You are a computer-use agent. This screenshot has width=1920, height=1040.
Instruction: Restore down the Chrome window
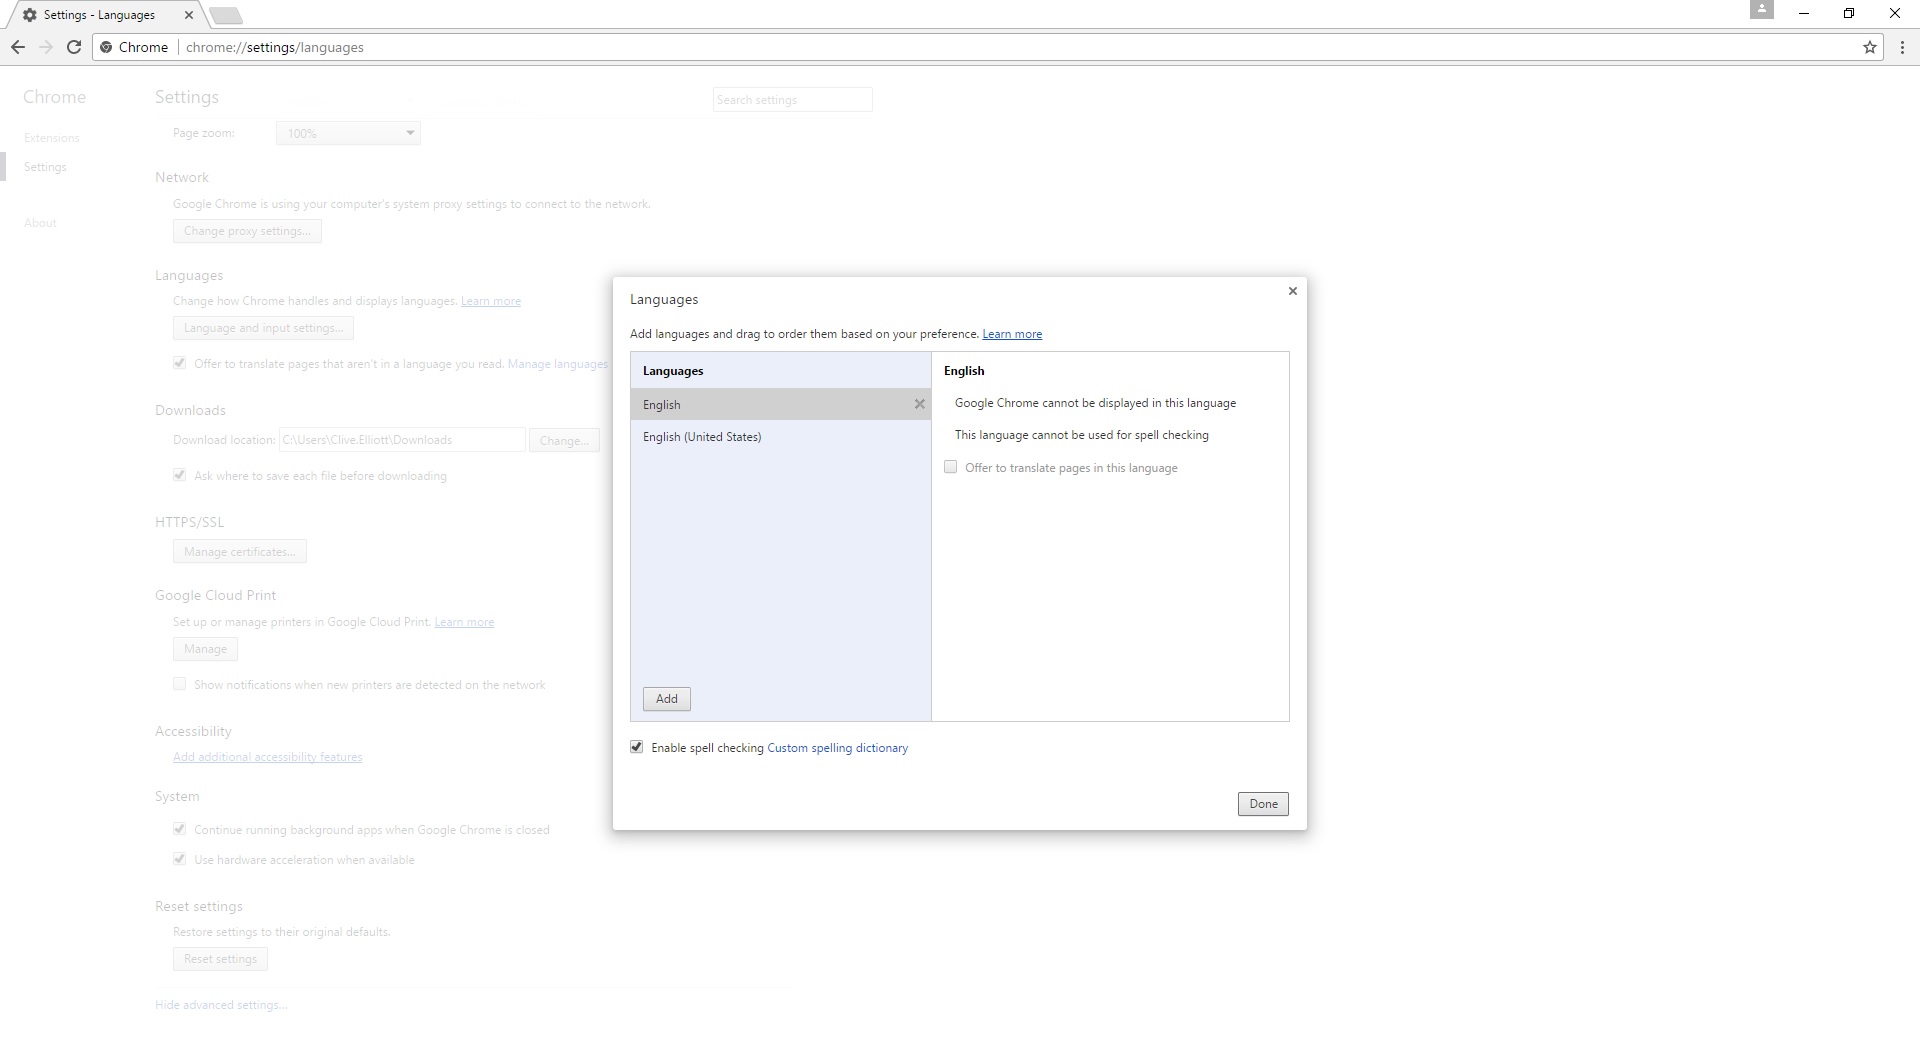(x=1849, y=14)
